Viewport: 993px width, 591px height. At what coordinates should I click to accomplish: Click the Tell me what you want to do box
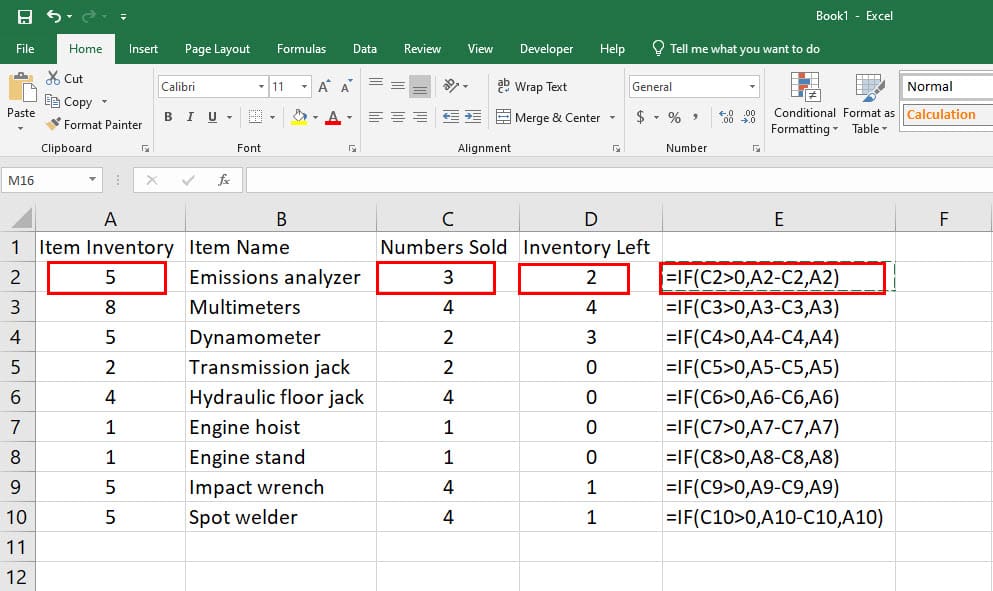737,49
